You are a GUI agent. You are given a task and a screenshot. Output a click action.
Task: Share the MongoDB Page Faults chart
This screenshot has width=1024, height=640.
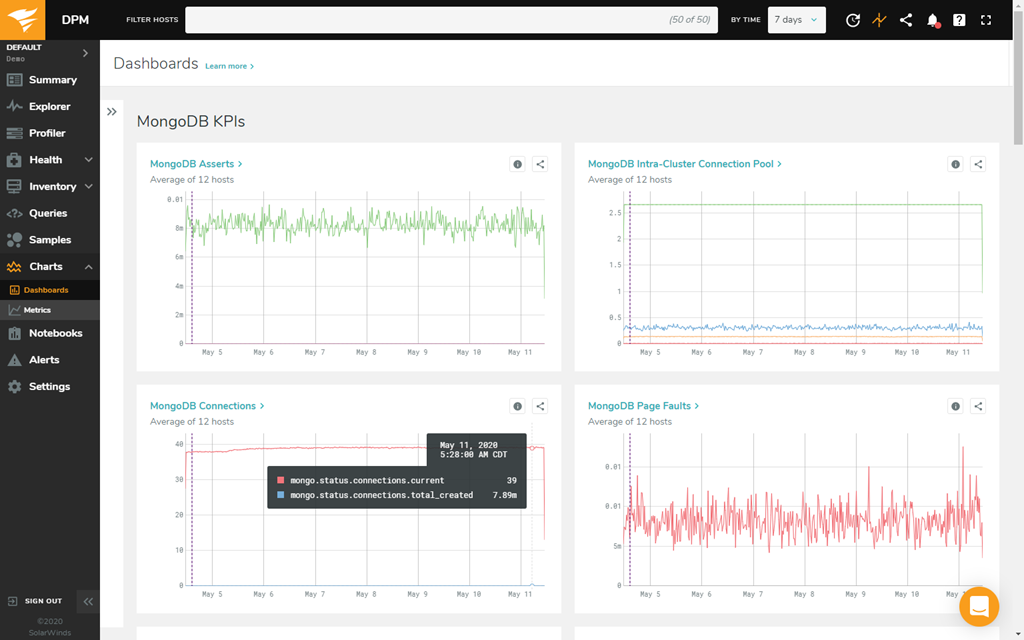(x=978, y=406)
